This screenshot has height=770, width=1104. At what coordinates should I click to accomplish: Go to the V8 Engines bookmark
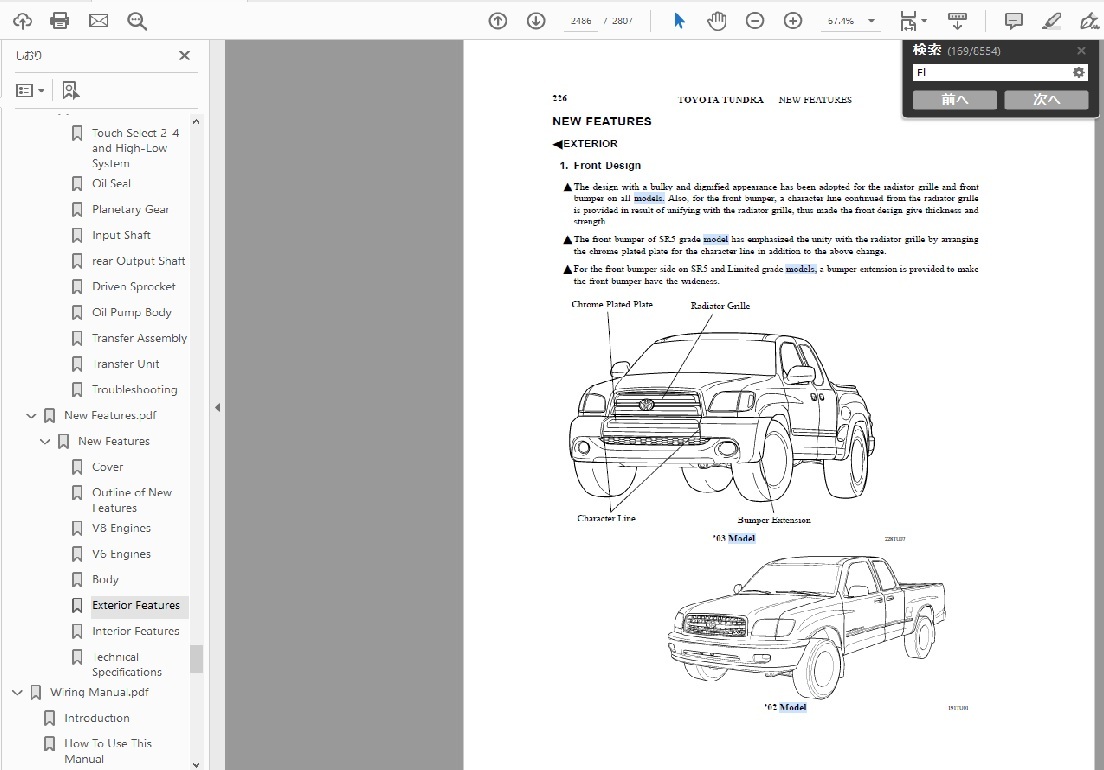(x=121, y=528)
